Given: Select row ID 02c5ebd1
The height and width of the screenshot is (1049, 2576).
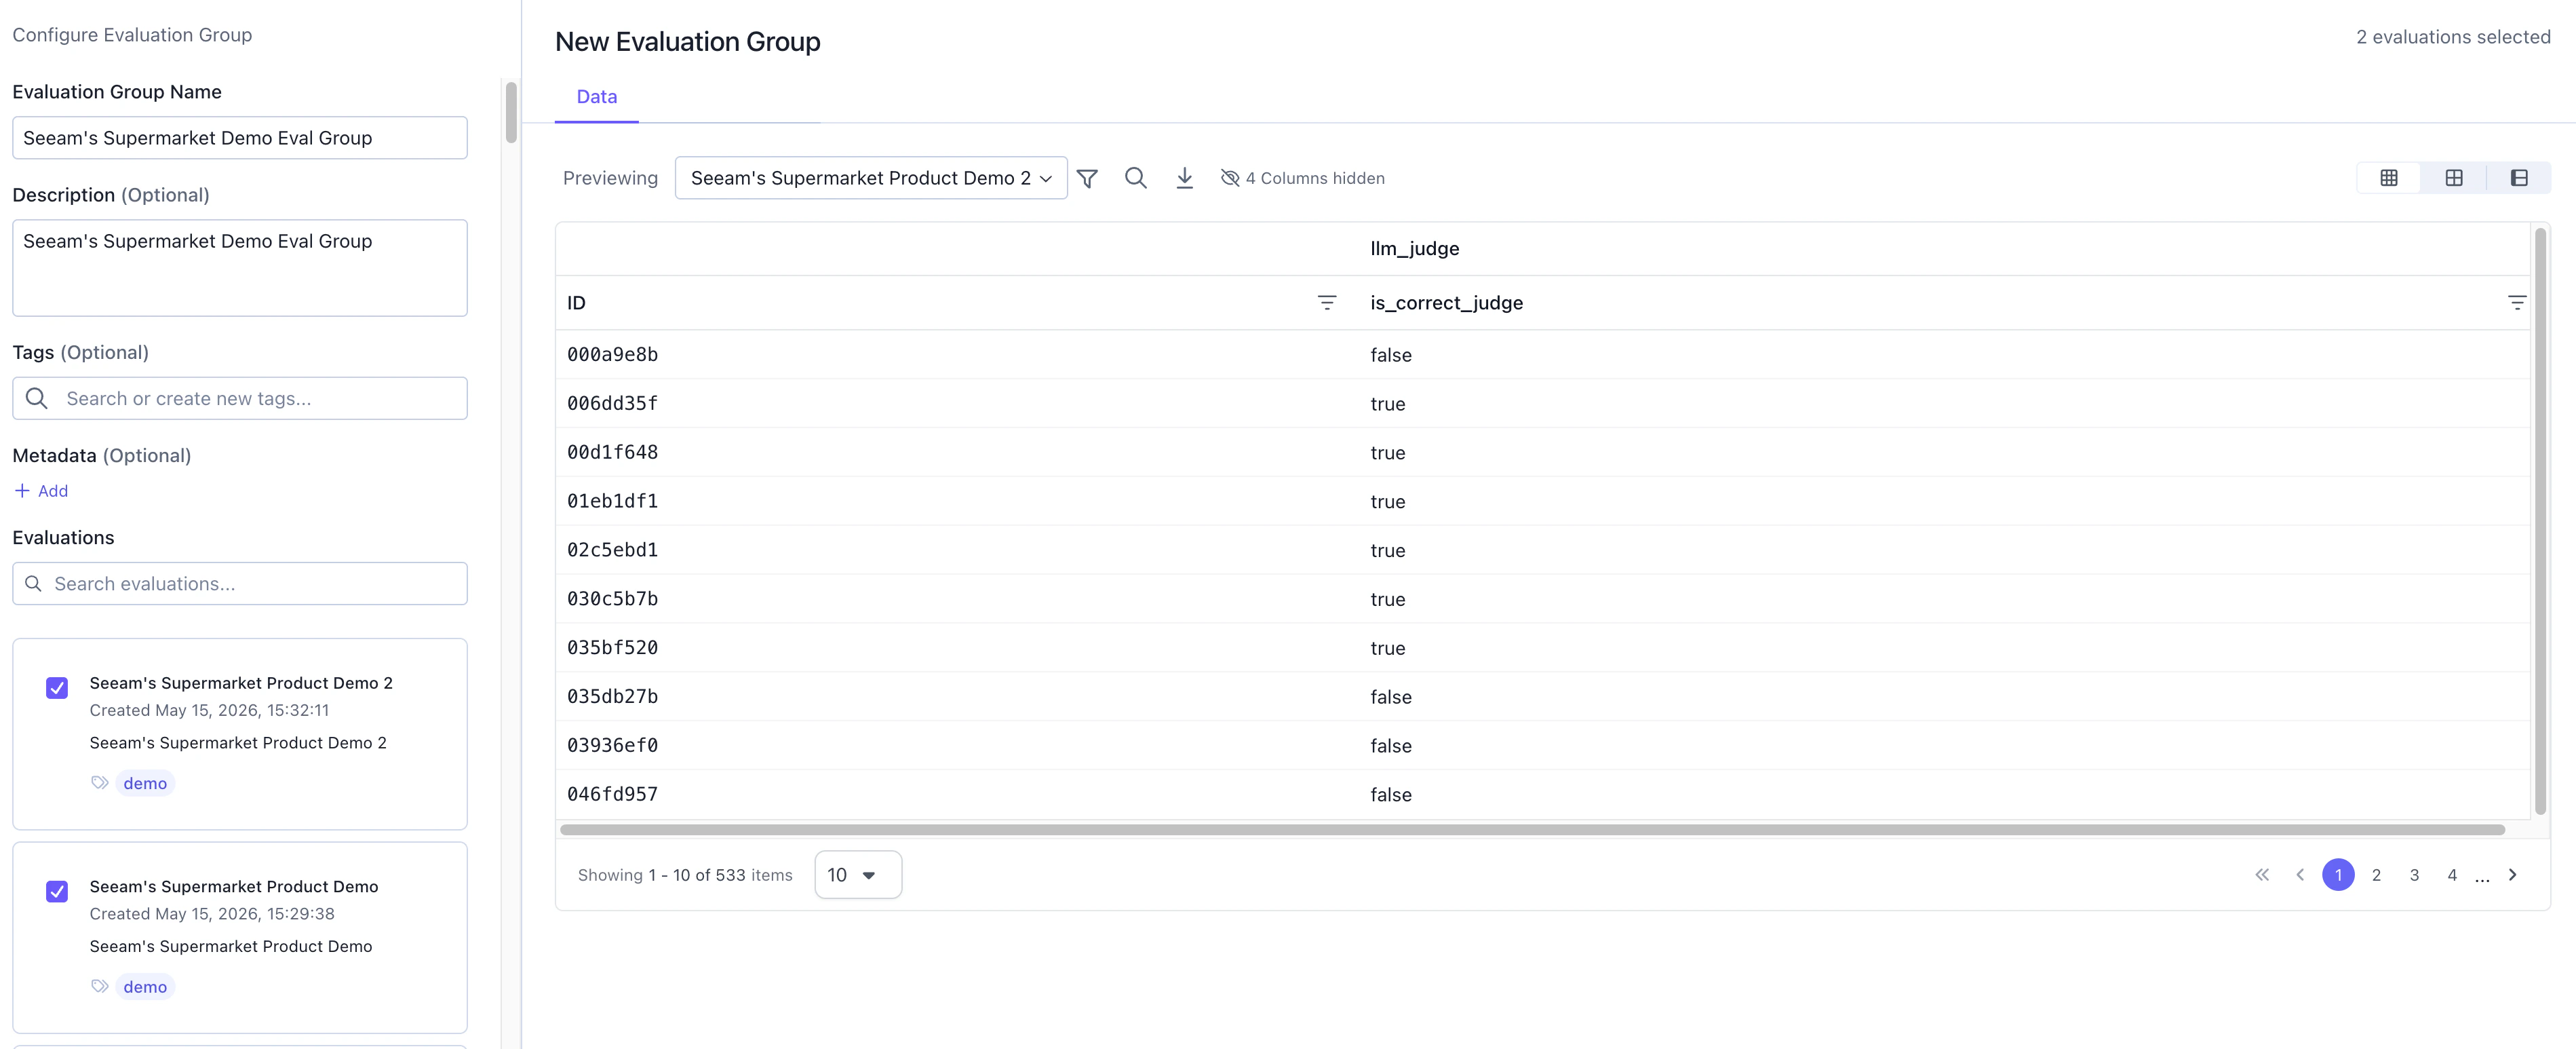Looking at the screenshot, I should (x=612, y=551).
